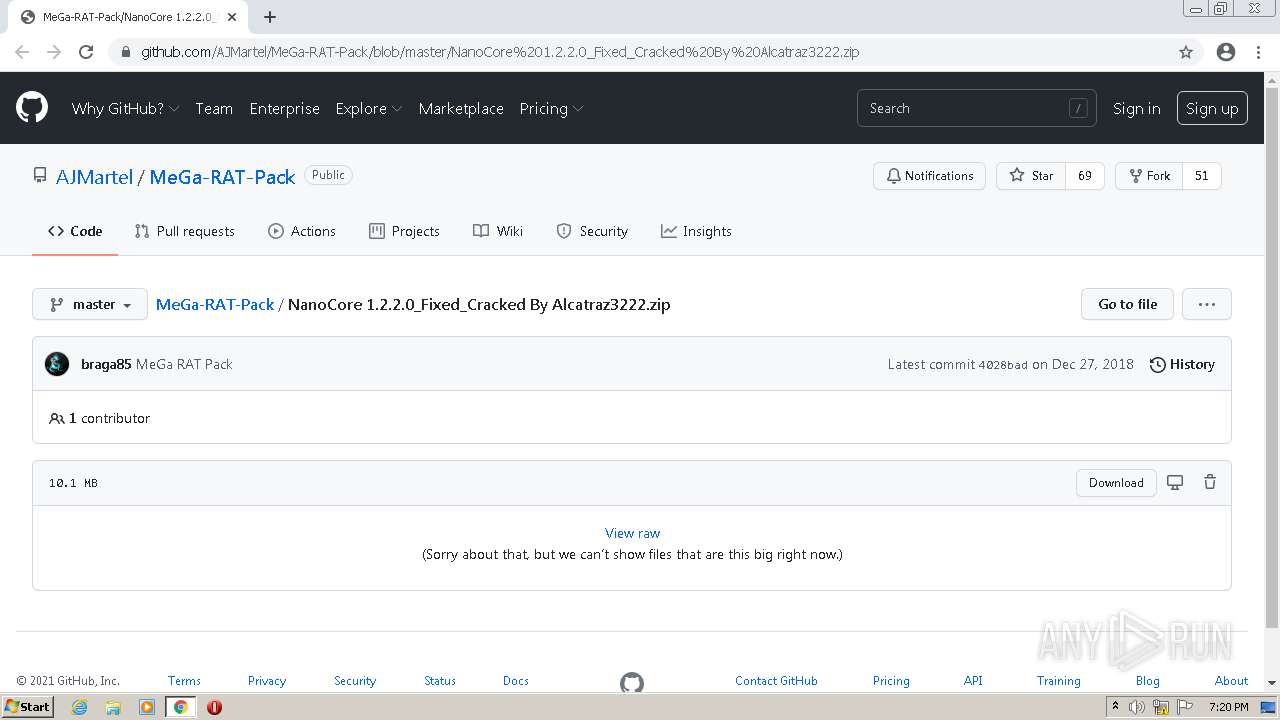Open Chrome profile avatar icon
The height and width of the screenshot is (720, 1280).
[1226, 52]
